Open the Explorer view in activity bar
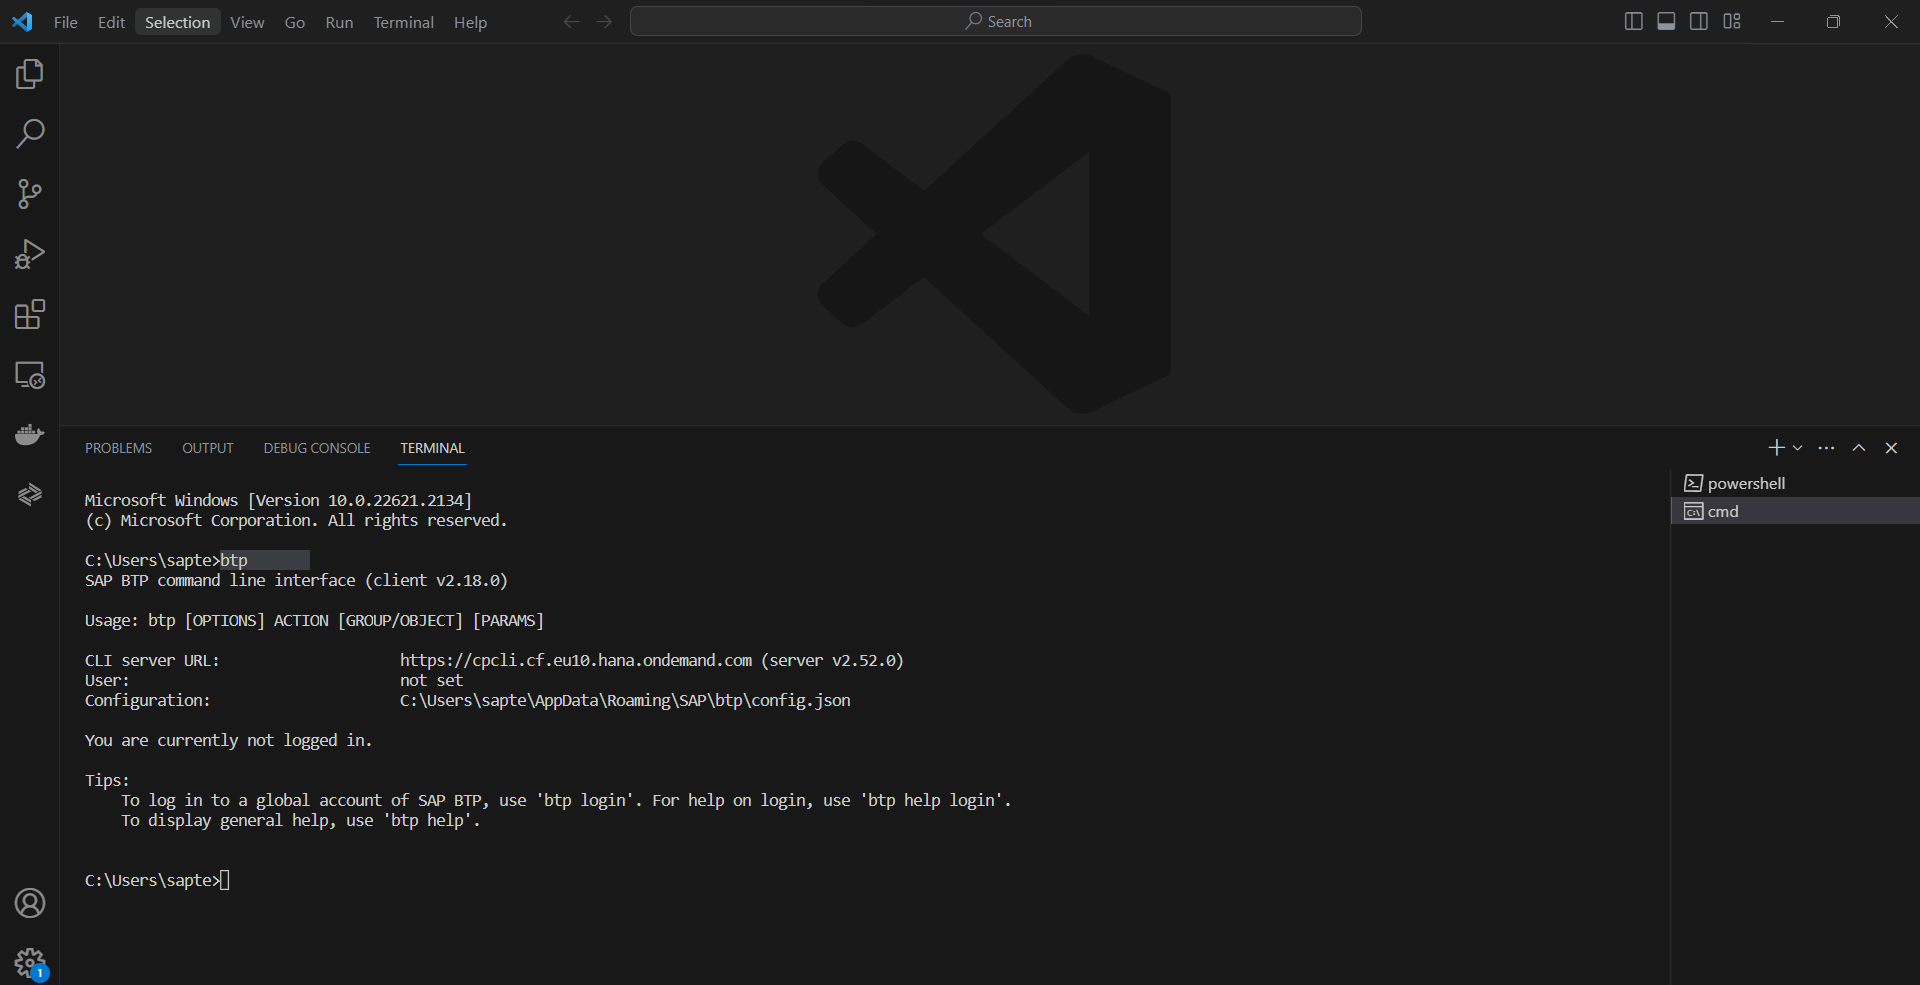Viewport: 1920px width, 985px height. (x=30, y=74)
